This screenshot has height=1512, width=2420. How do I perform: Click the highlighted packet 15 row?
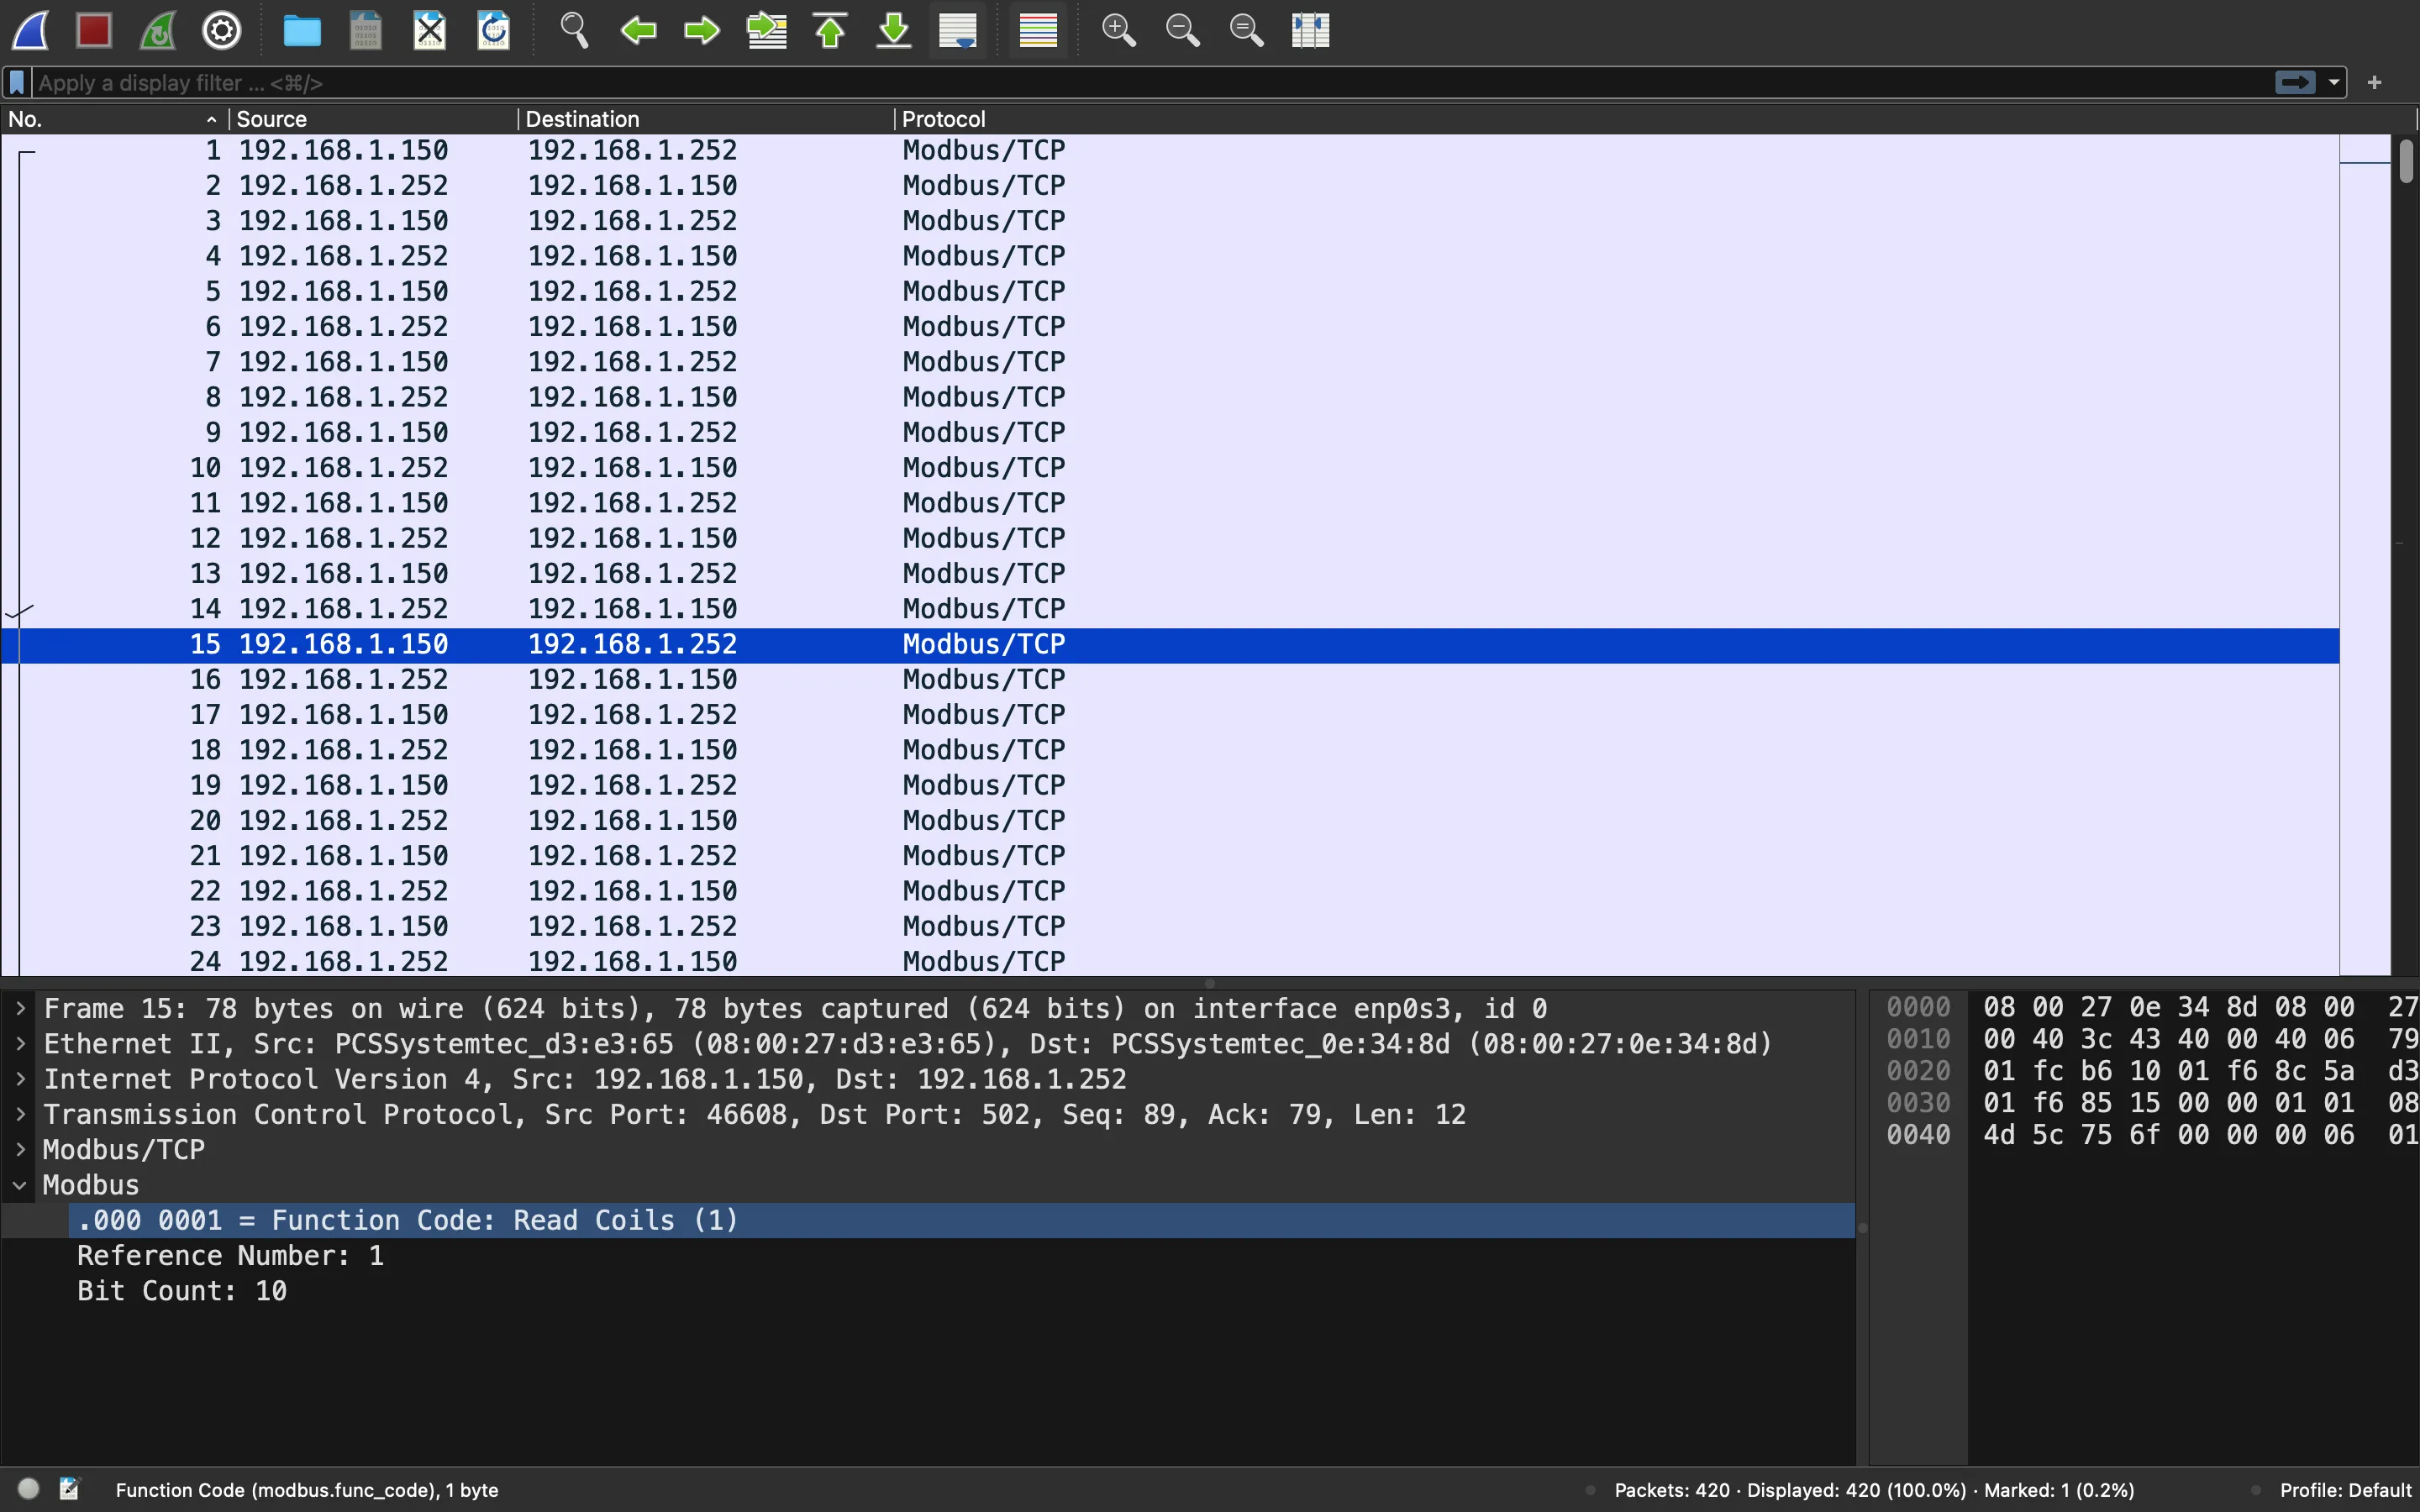[1170, 644]
